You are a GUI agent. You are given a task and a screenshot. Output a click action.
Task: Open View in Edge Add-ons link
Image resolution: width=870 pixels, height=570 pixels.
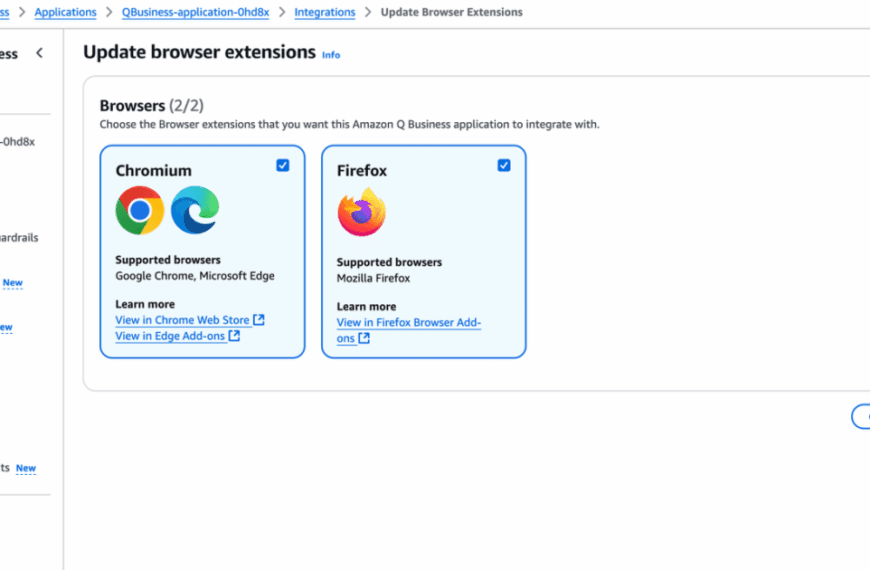point(178,336)
